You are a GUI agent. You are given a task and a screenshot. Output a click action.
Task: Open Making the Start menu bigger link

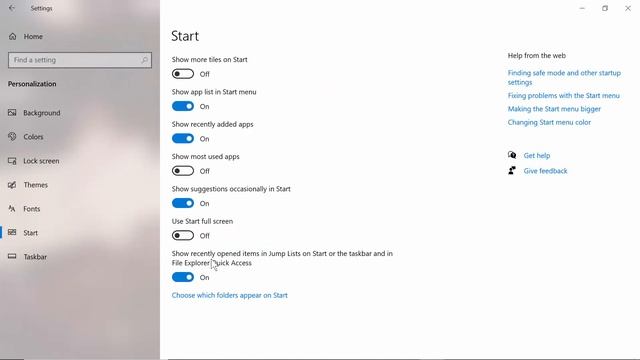point(554,109)
